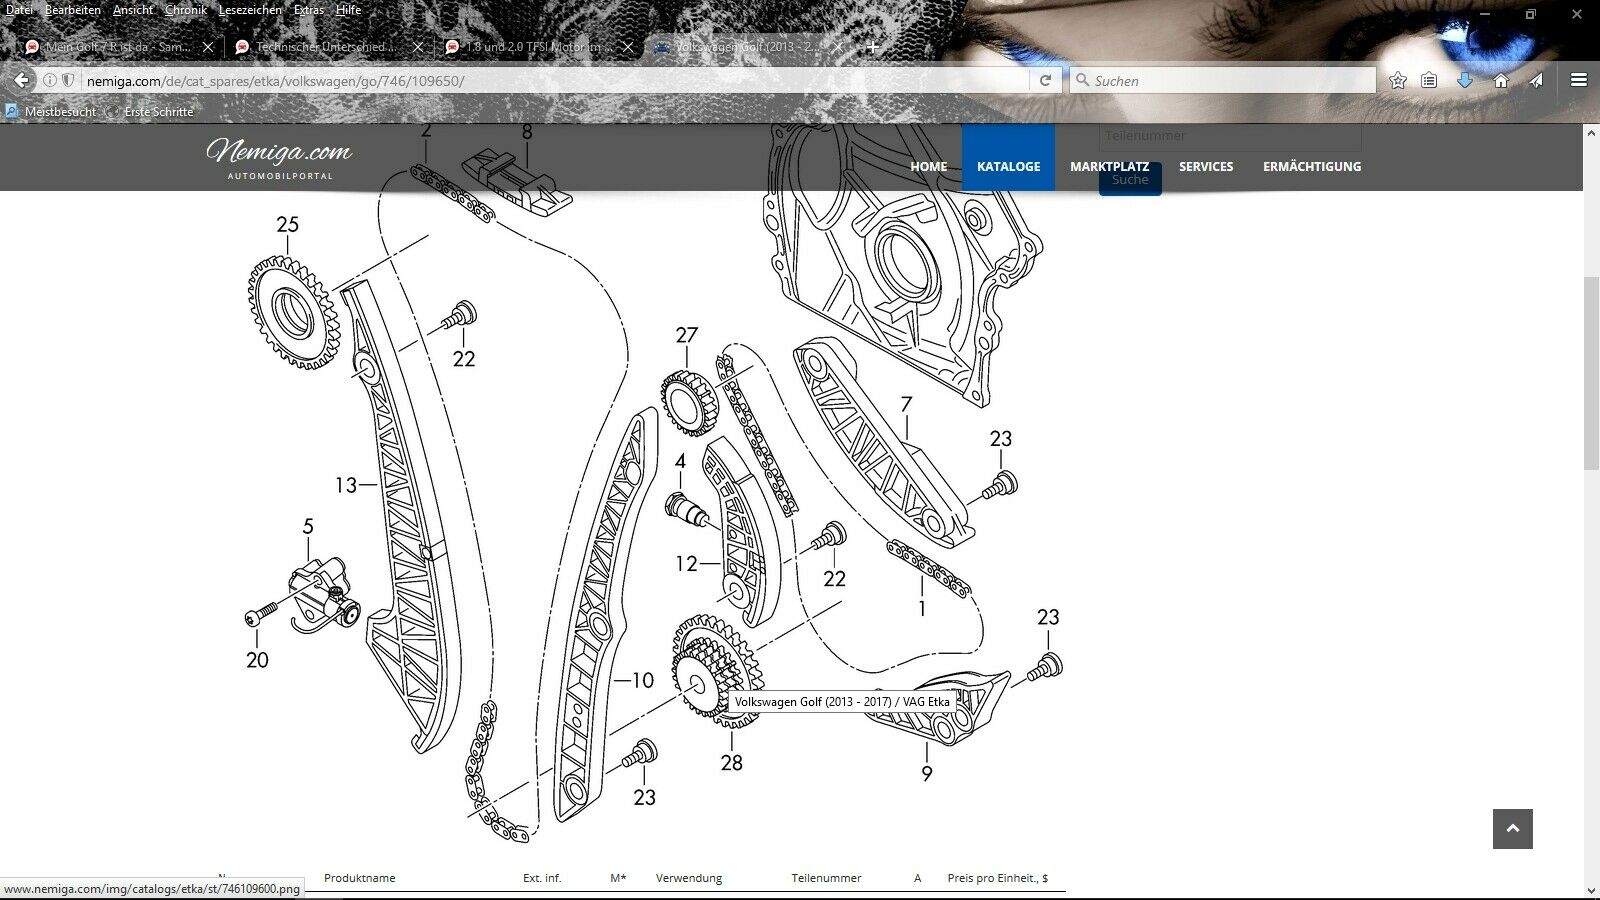This screenshot has height=900, width=1600.
Task: Click the blue Suche button
Action: [1130, 180]
